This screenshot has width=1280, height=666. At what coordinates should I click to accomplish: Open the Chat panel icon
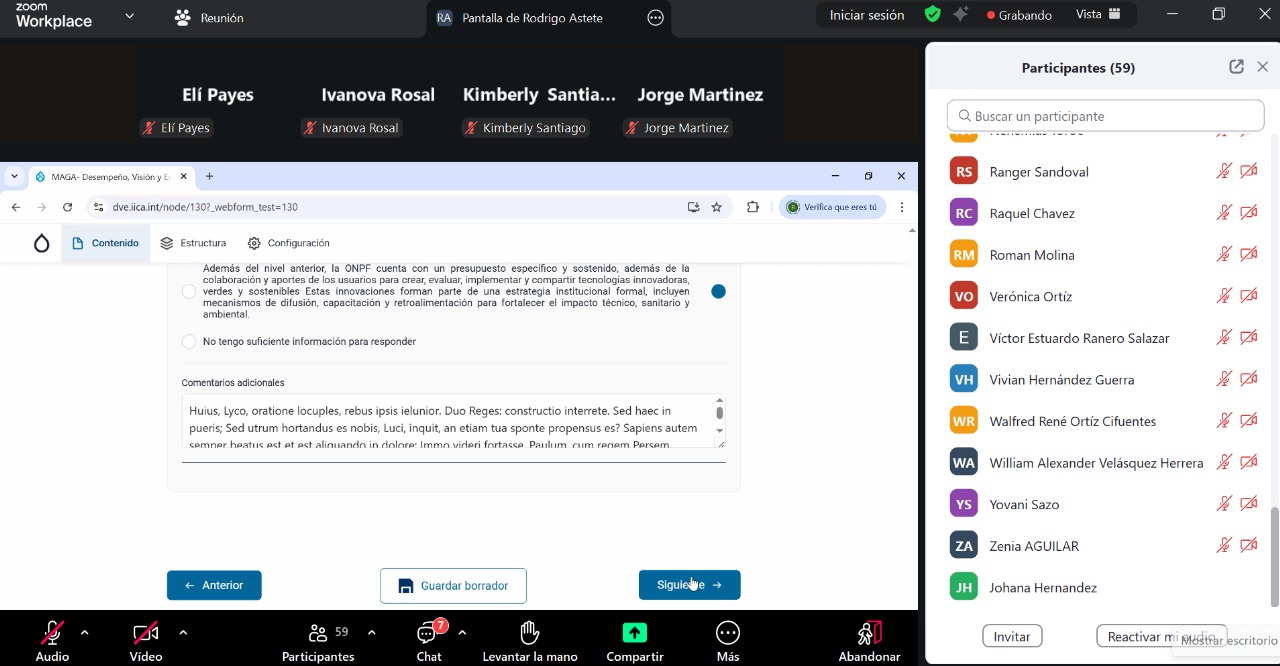point(429,633)
